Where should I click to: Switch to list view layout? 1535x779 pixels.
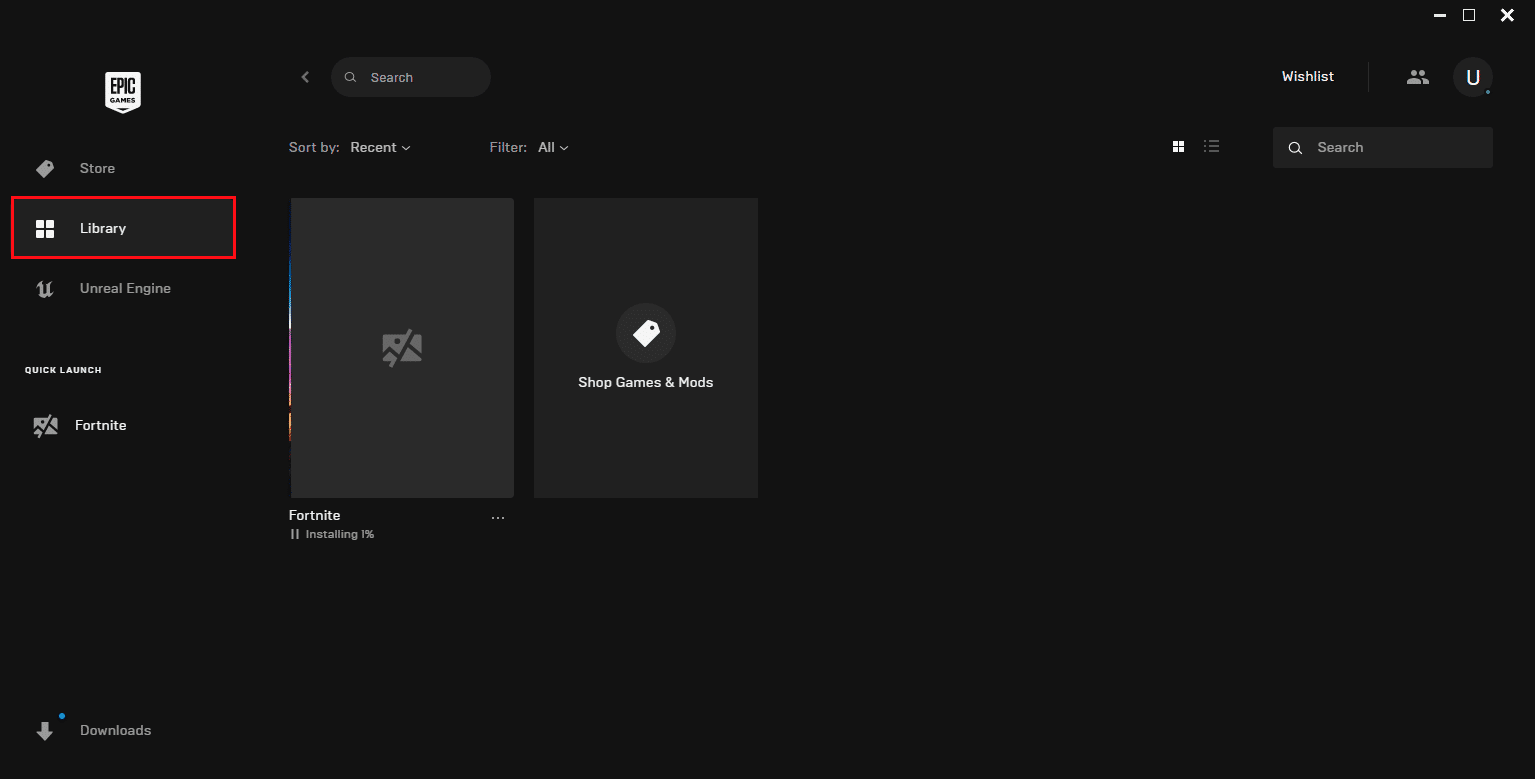click(x=1212, y=146)
